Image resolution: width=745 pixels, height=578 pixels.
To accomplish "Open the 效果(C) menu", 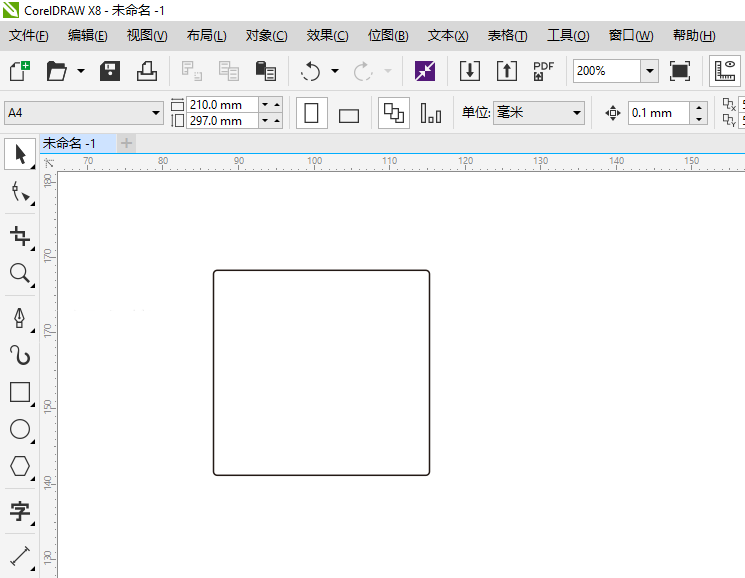I will (327, 35).
